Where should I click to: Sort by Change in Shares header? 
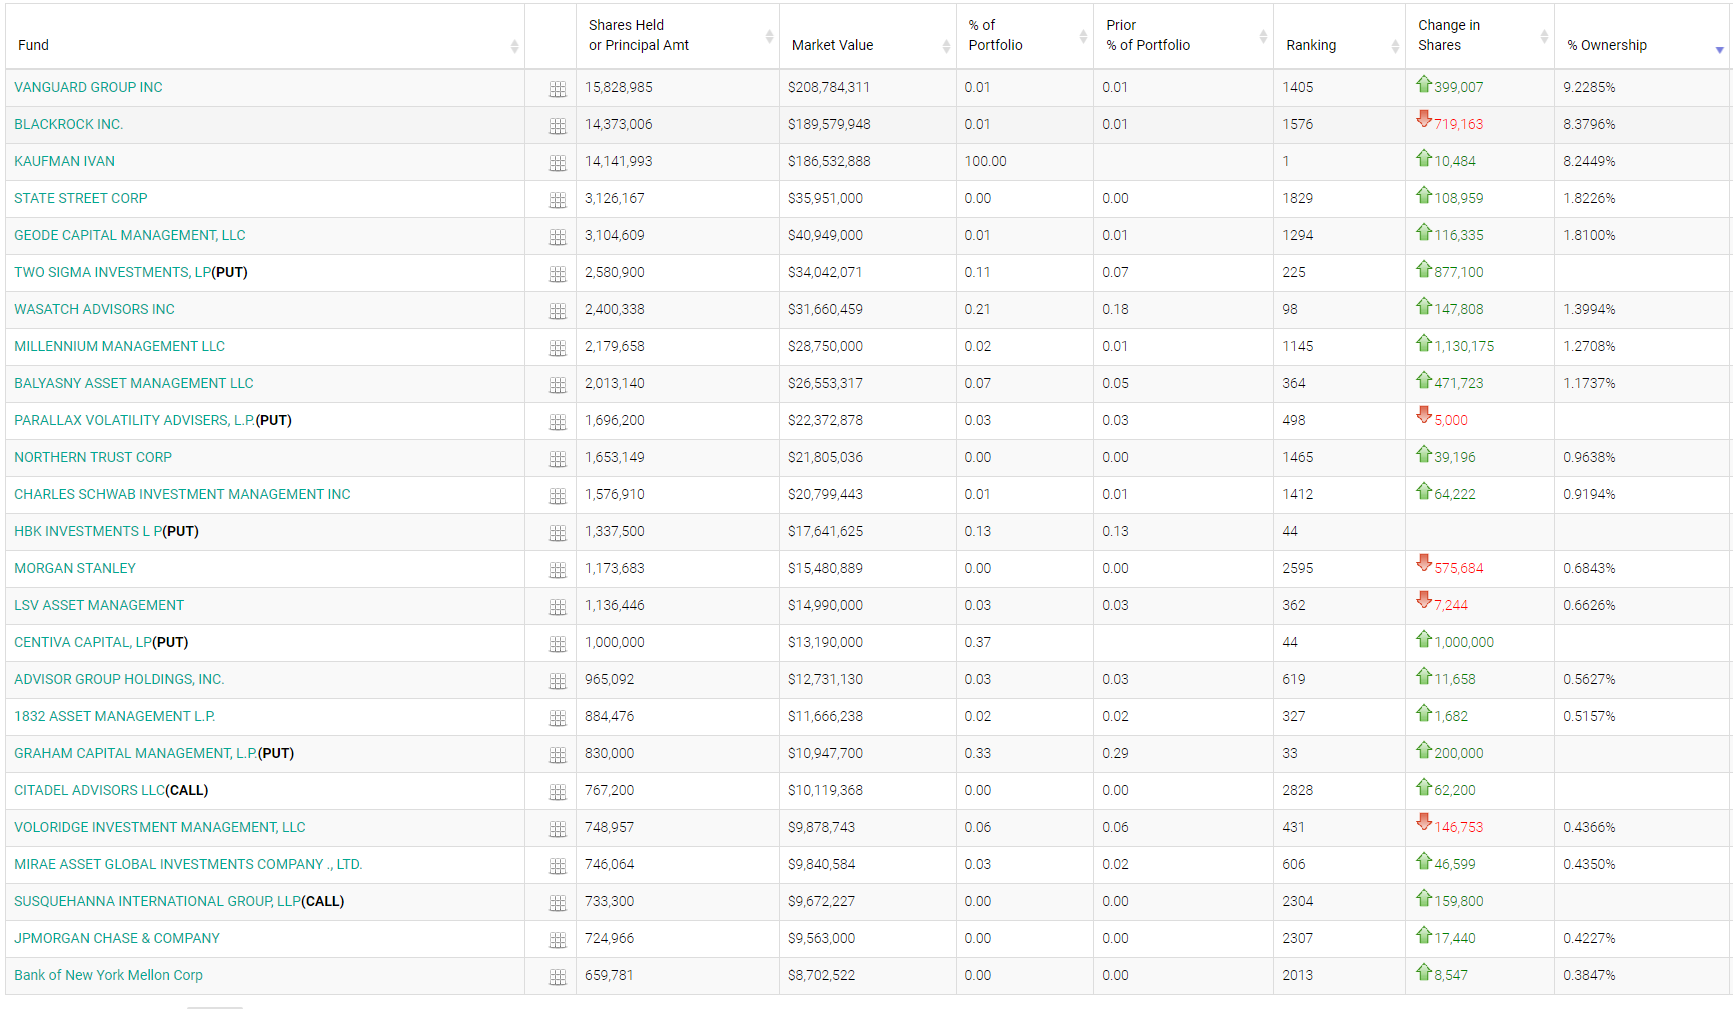click(1480, 37)
